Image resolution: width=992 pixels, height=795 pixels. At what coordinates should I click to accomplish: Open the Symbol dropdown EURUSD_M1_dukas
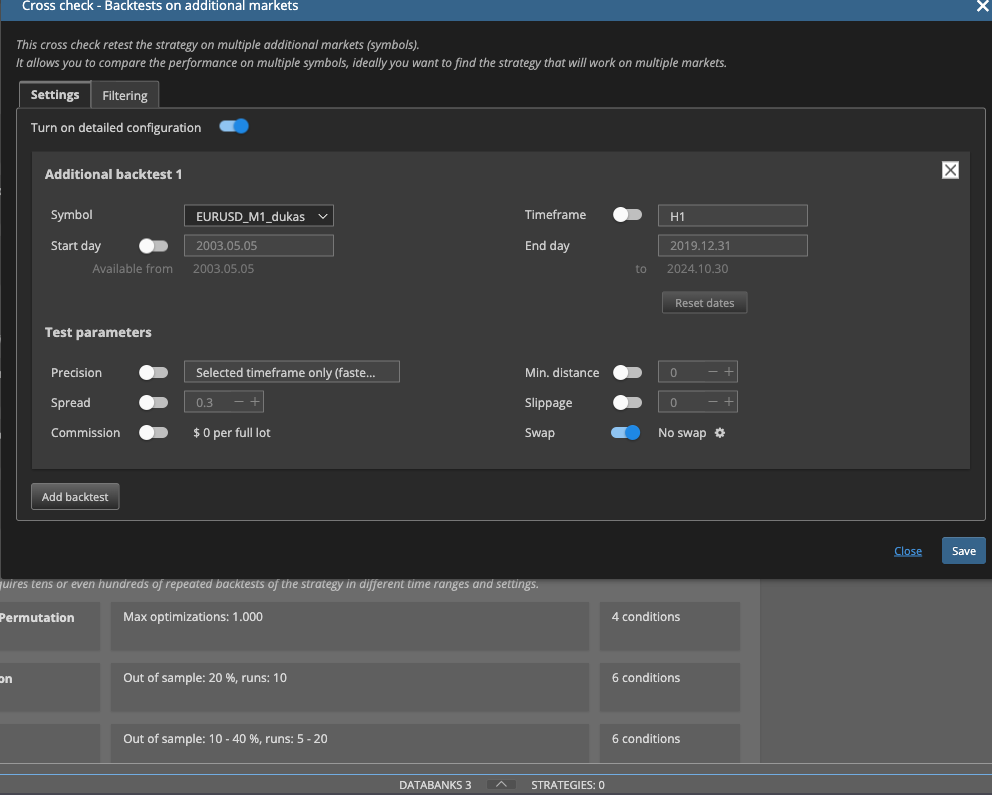pyautogui.click(x=259, y=216)
